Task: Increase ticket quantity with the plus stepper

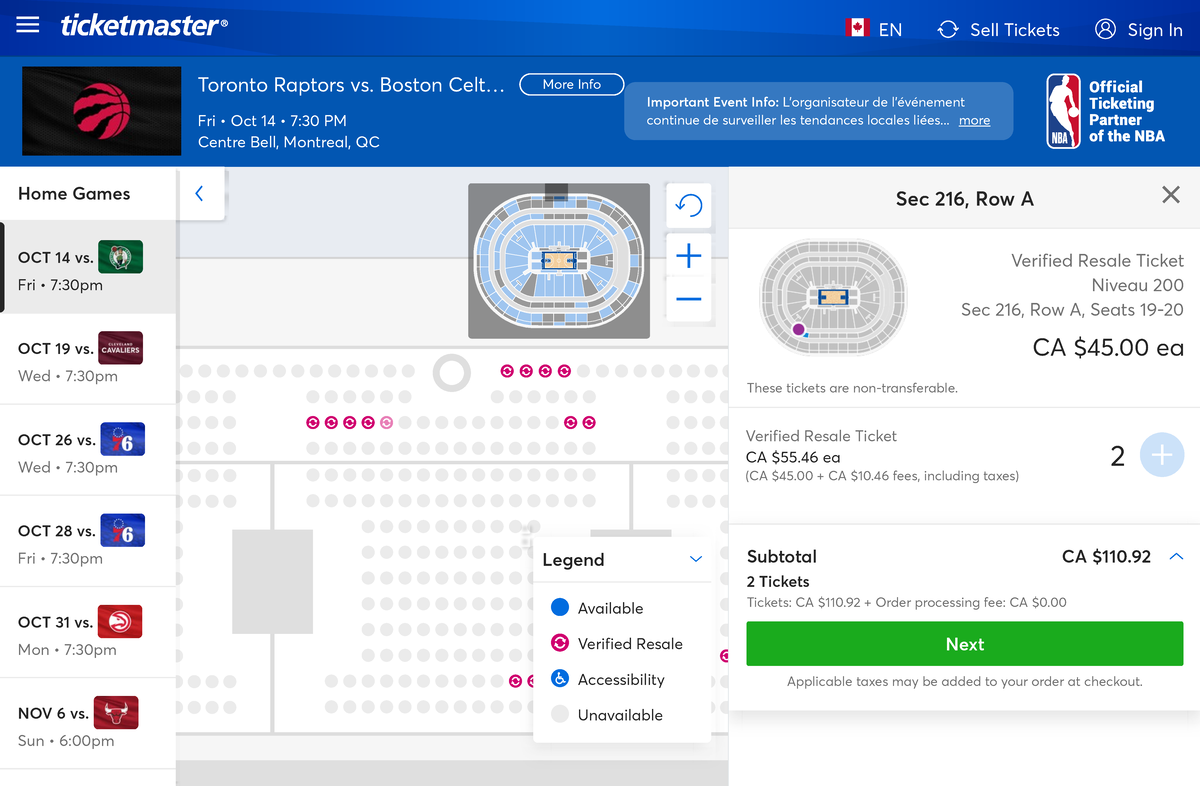Action: coord(1162,455)
